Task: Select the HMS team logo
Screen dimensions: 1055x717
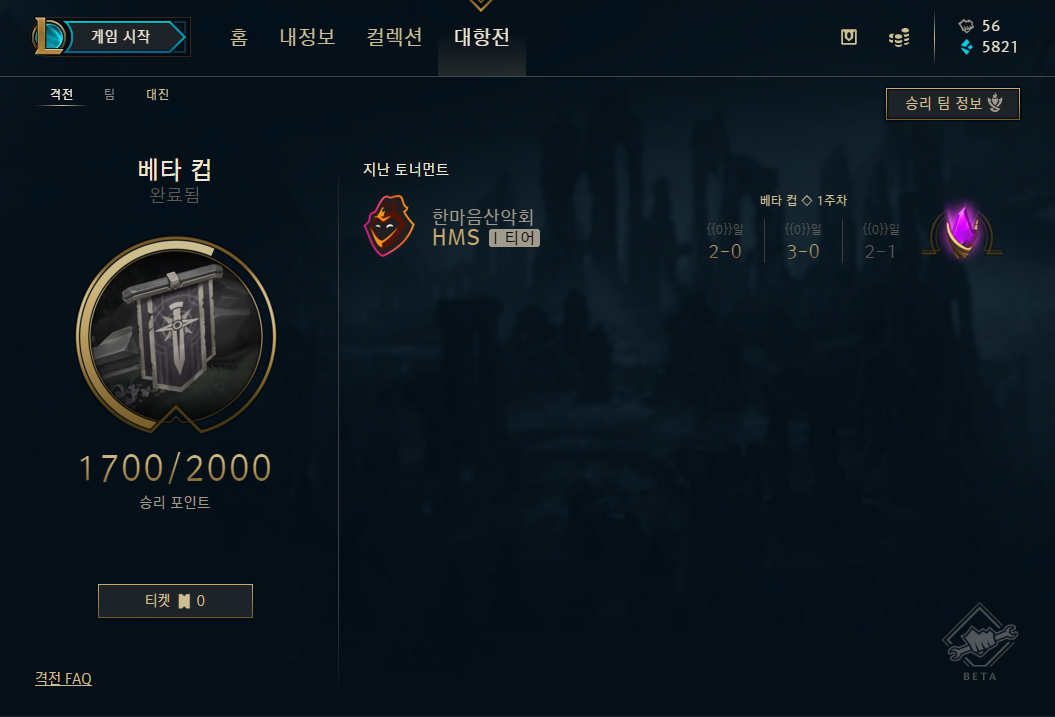Action: 389,226
